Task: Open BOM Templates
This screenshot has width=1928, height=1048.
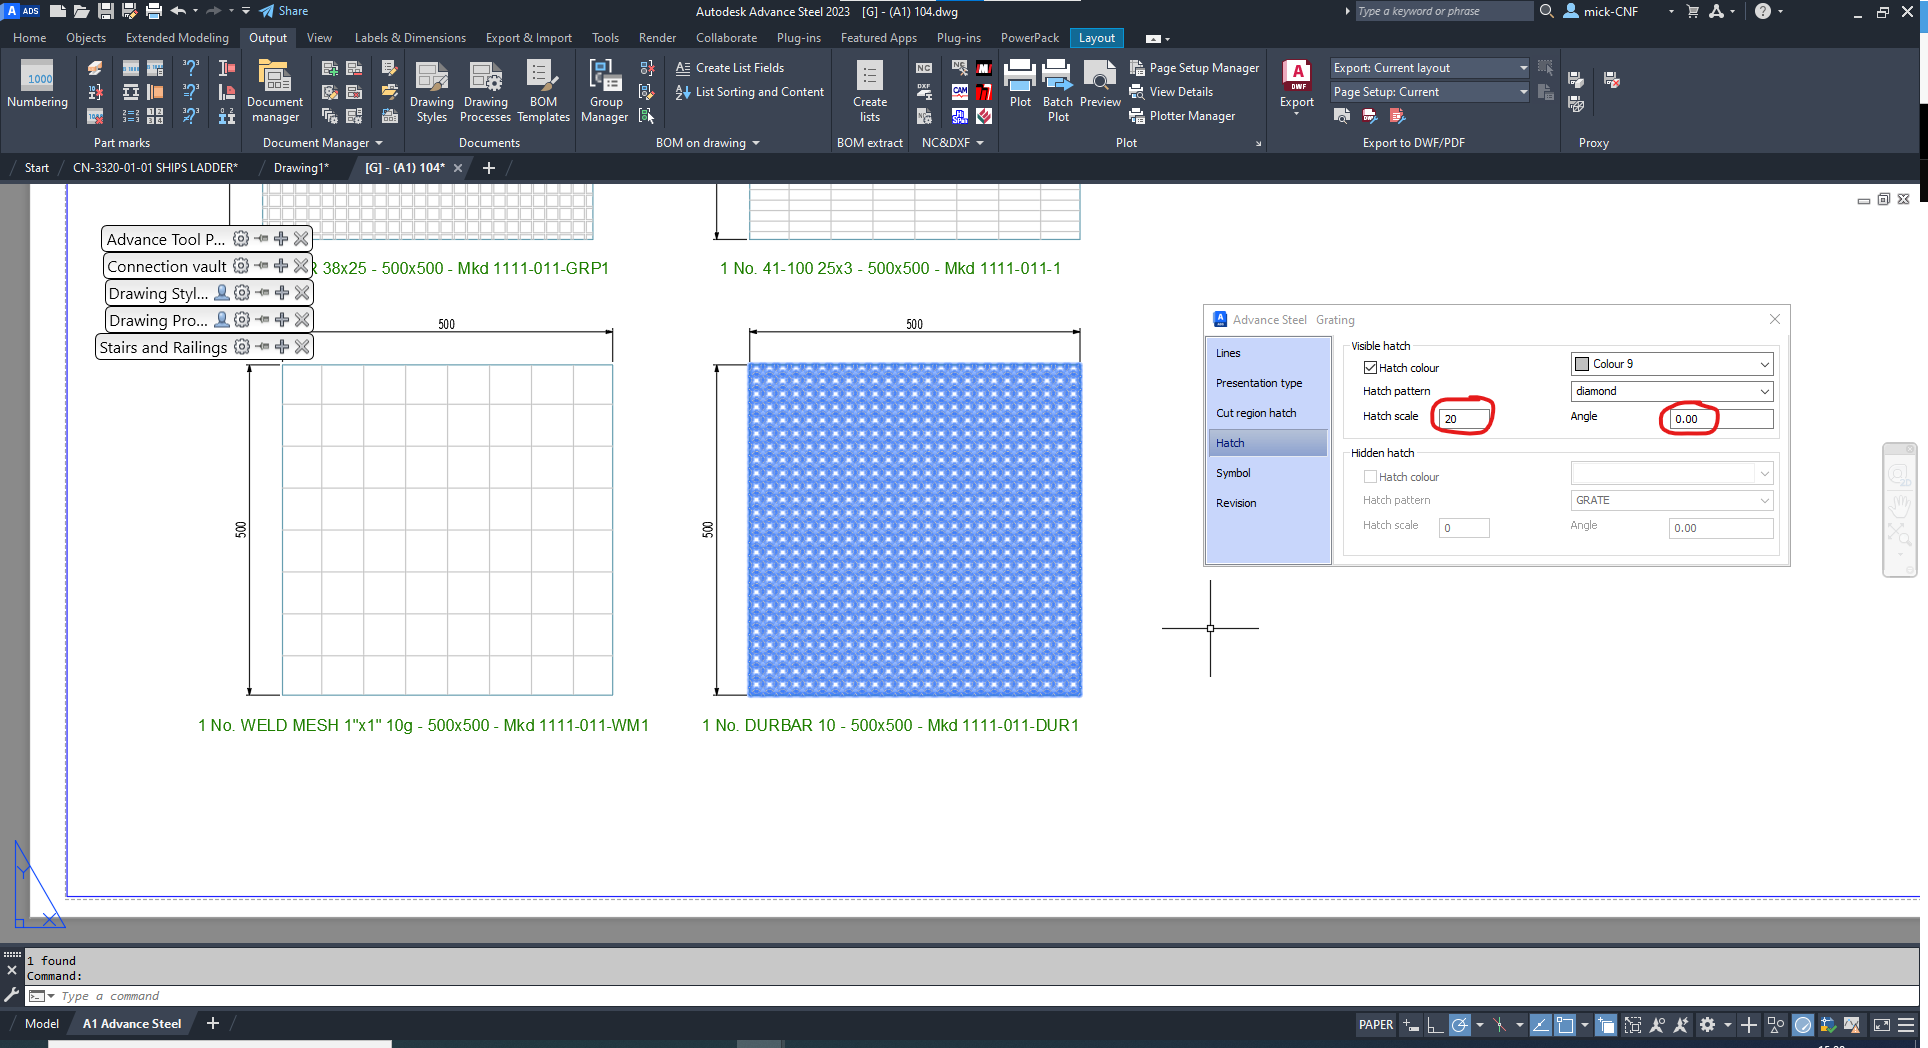Action: click(x=543, y=88)
